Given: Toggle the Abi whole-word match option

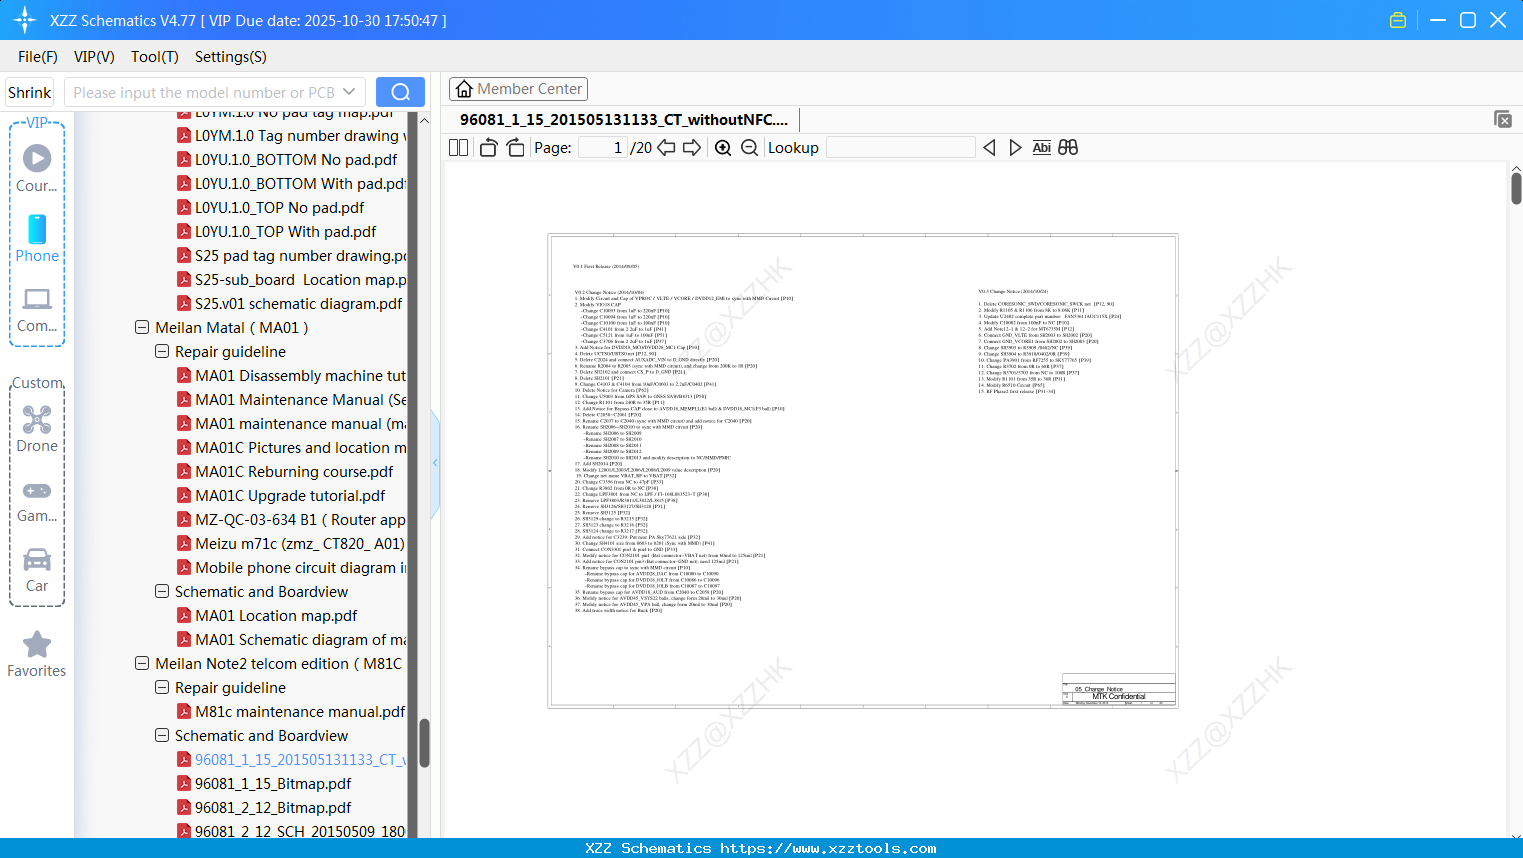Looking at the screenshot, I should pyautogui.click(x=1041, y=147).
